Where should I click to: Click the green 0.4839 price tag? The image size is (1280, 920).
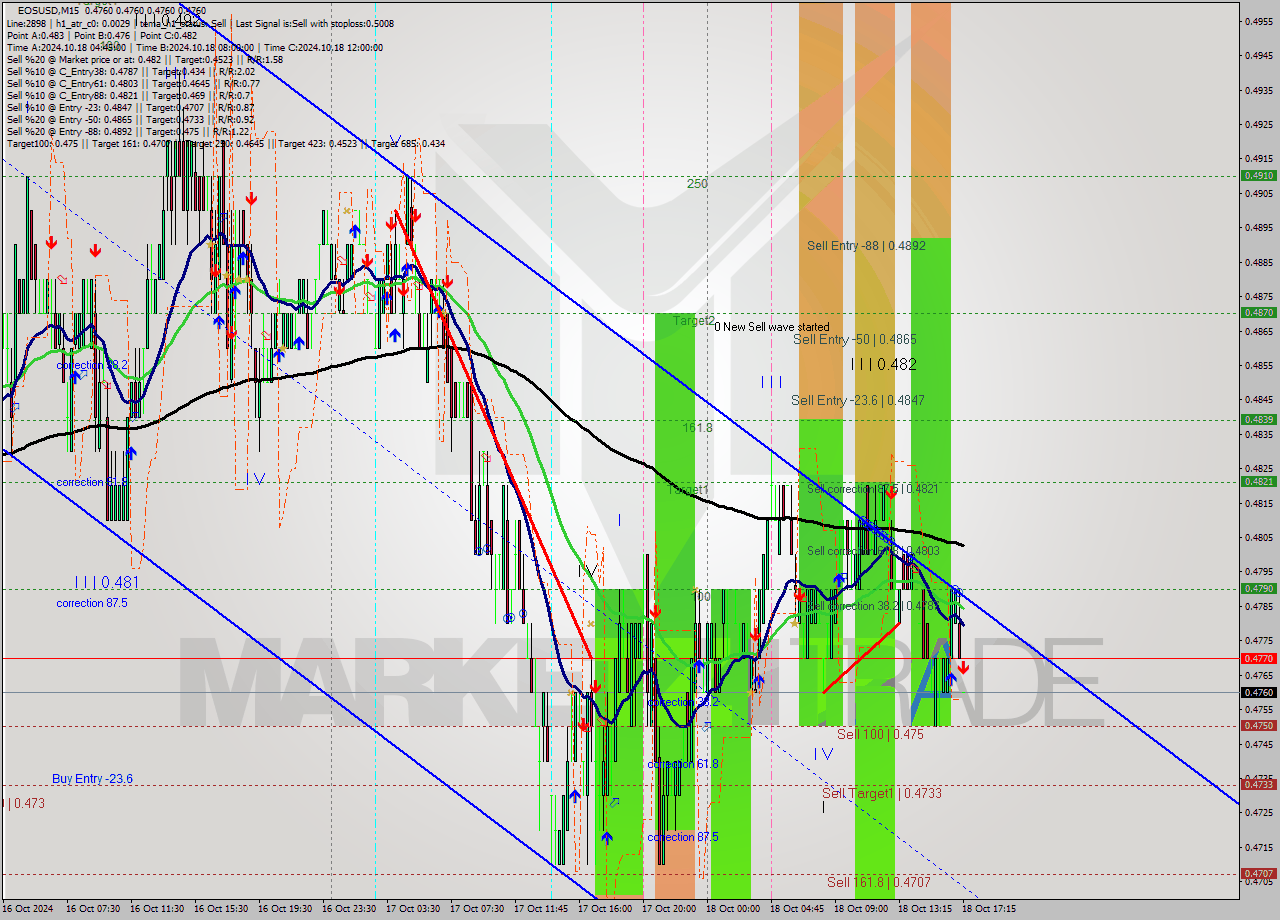click(1258, 419)
